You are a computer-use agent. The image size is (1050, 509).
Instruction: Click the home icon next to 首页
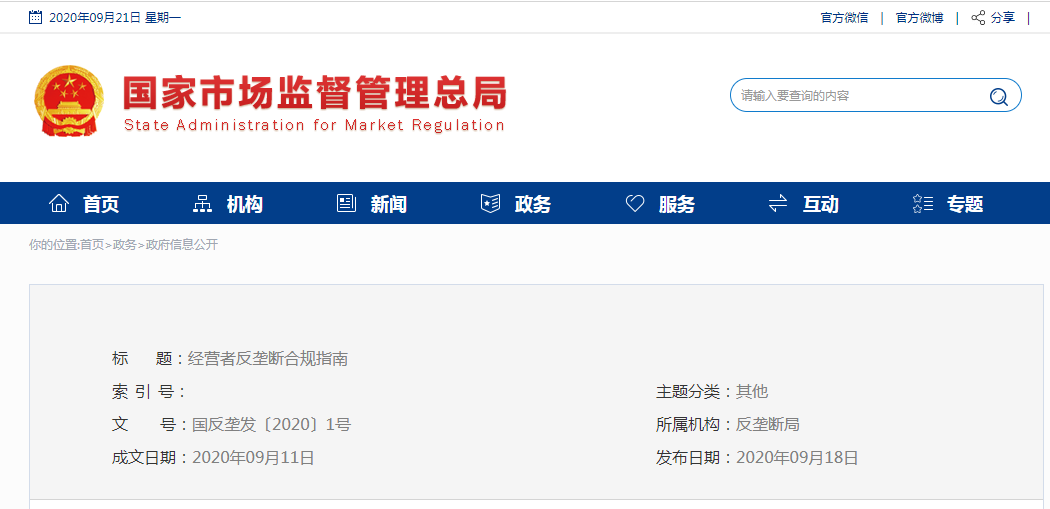pos(59,203)
